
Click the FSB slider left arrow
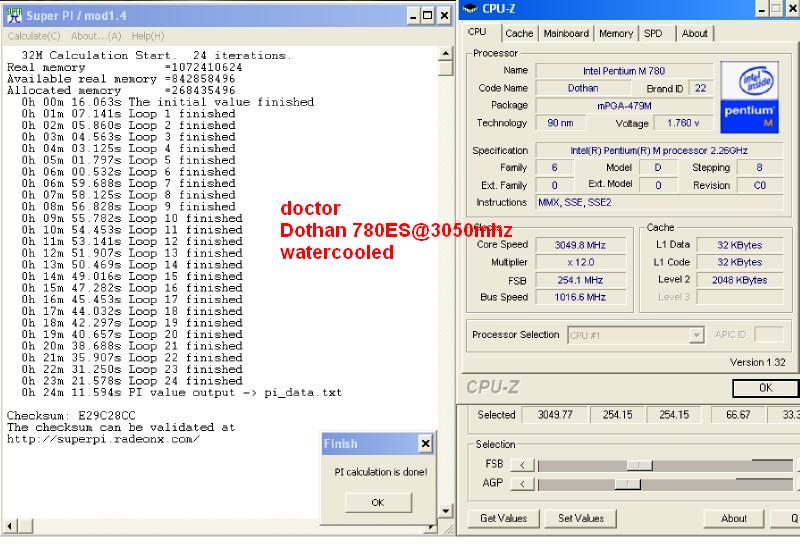522,465
